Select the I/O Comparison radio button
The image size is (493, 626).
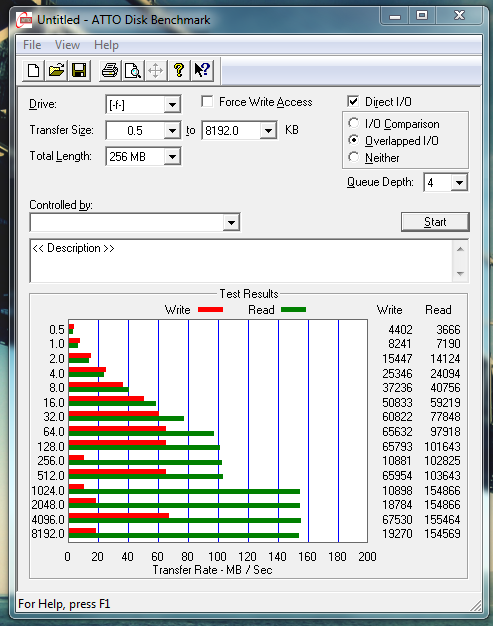tap(353, 123)
